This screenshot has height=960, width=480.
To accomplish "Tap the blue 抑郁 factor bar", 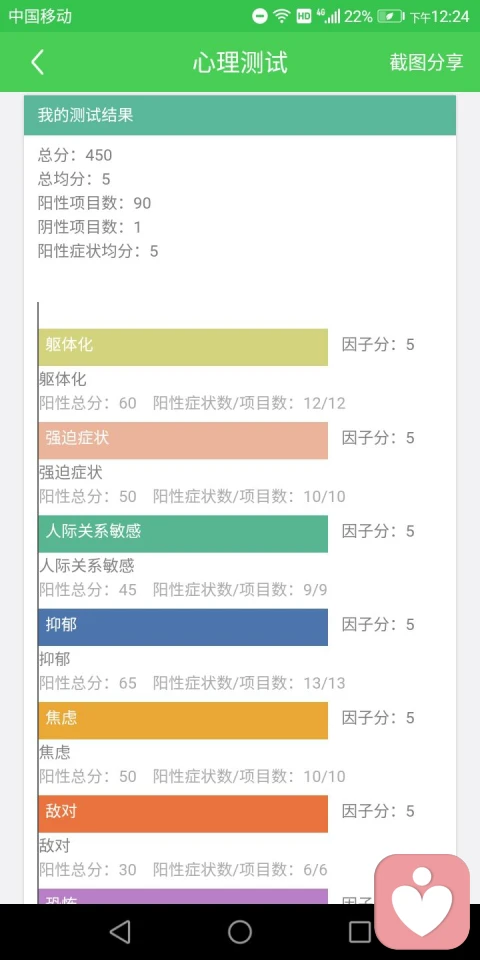I will pyautogui.click(x=183, y=627).
